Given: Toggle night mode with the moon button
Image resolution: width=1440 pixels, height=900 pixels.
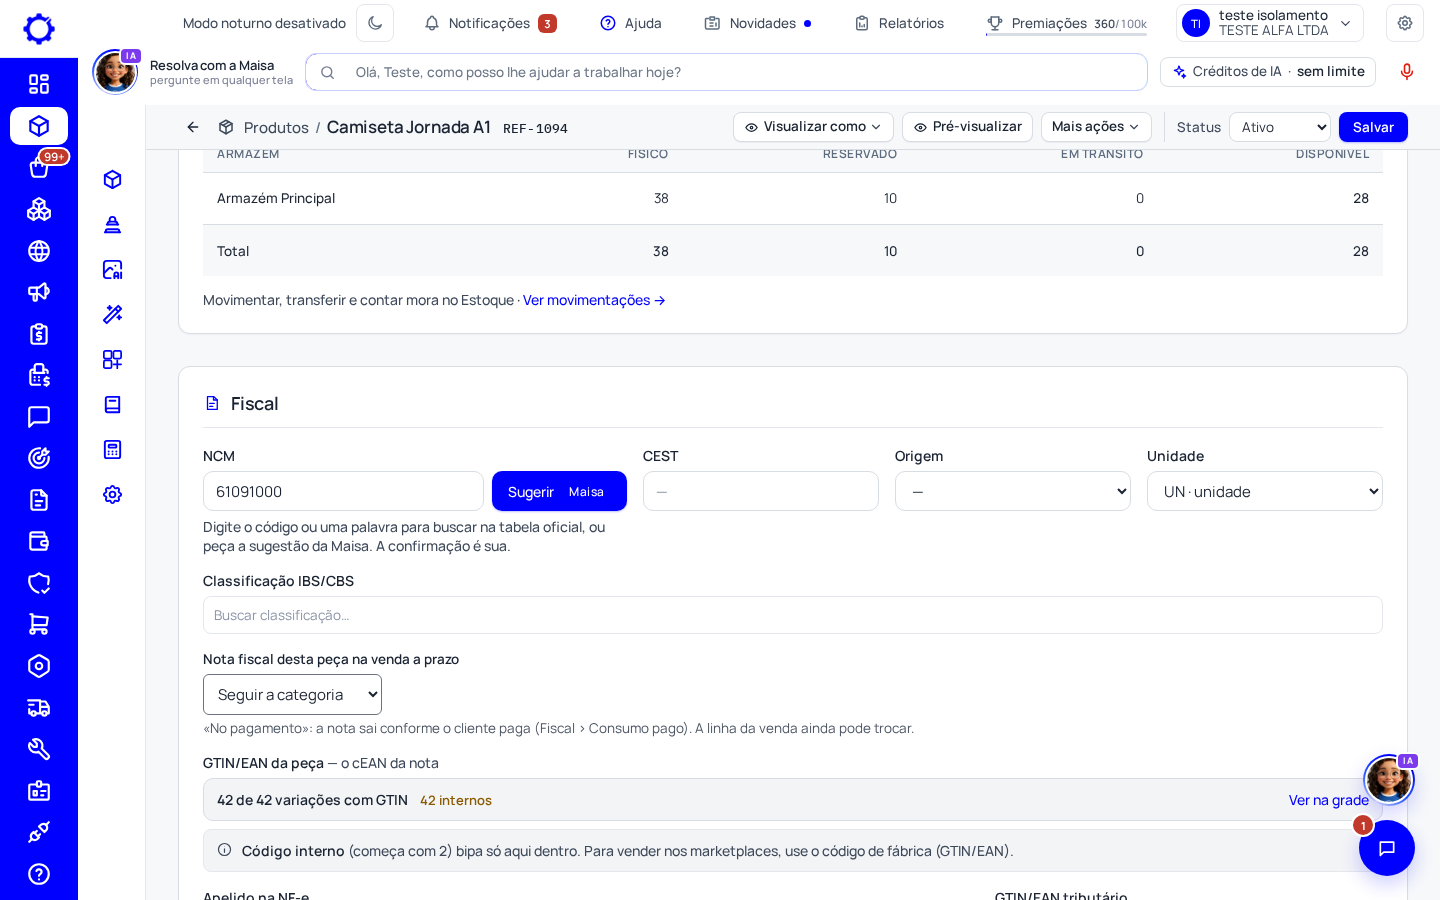Looking at the screenshot, I should [375, 23].
